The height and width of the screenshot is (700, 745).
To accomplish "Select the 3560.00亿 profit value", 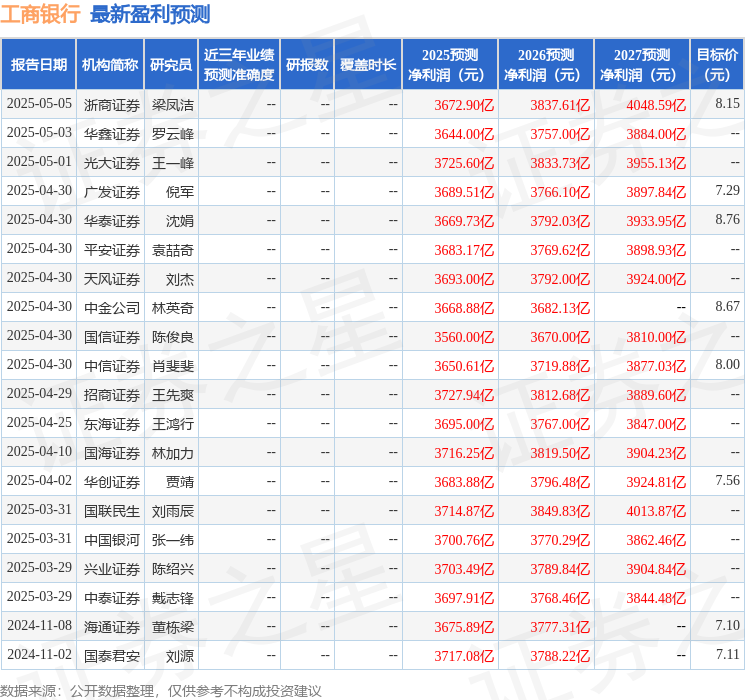I will pos(464,337).
